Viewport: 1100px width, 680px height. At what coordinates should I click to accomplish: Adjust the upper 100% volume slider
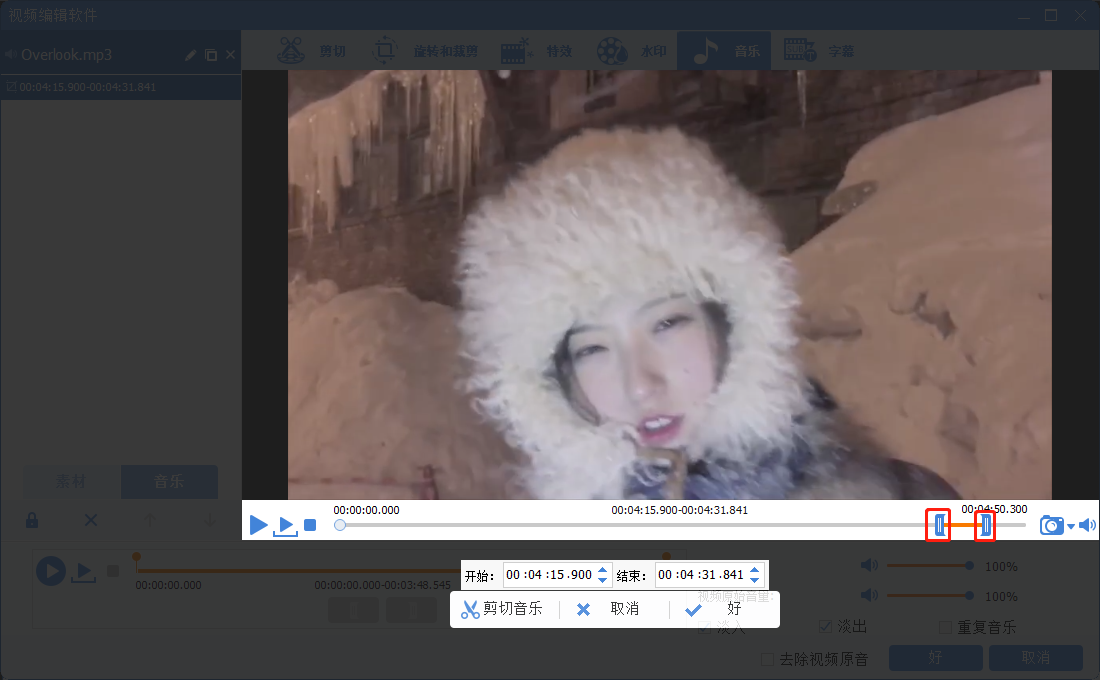point(930,566)
